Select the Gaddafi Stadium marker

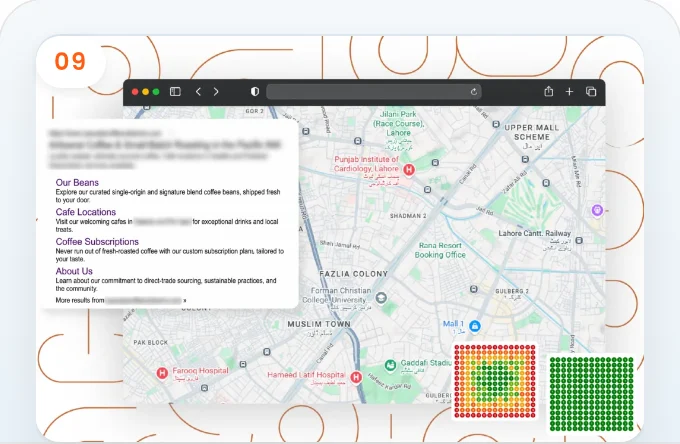click(x=390, y=366)
